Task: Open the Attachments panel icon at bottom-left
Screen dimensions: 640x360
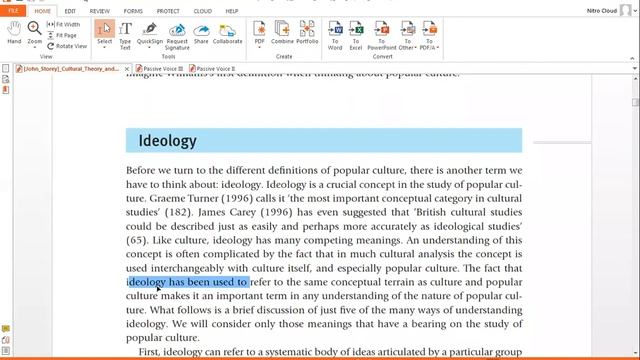Action: click(5, 340)
